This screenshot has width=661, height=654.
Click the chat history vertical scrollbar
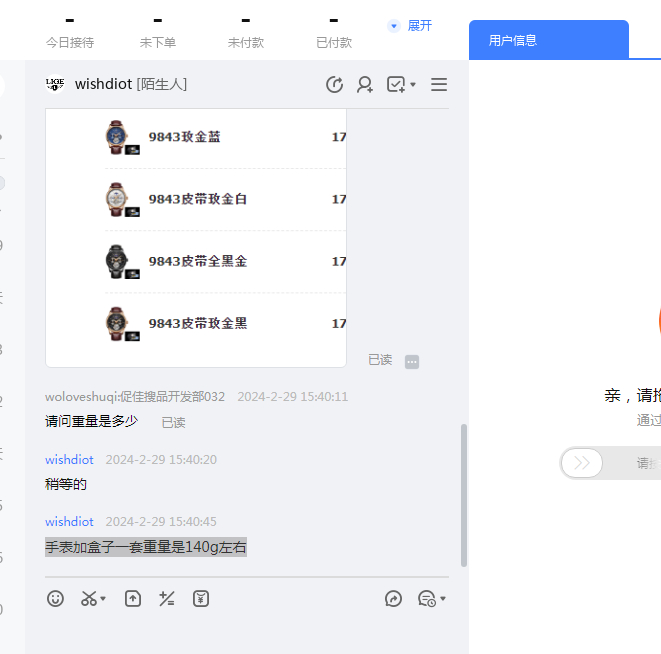coord(462,495)
